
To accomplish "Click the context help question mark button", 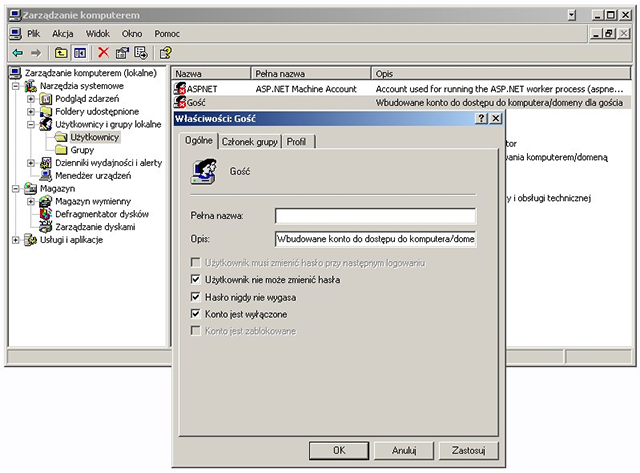I will click(481, 118).
